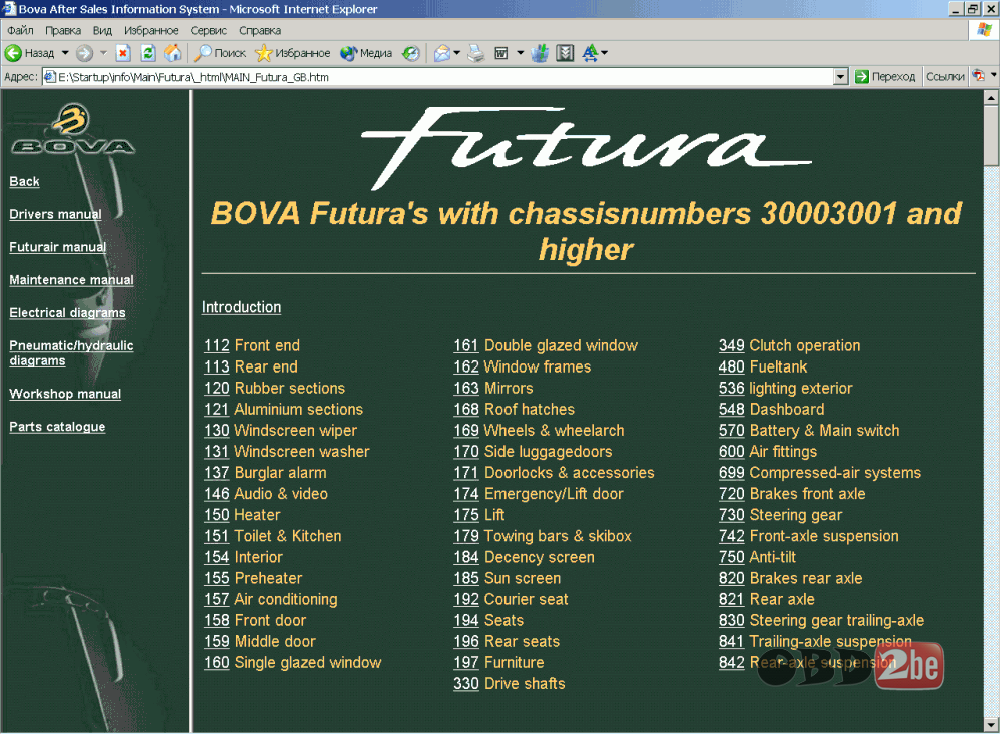The image size is (1000, 734).
Task: Refresh the page using the toolbar icon
Action: point(148,53)
